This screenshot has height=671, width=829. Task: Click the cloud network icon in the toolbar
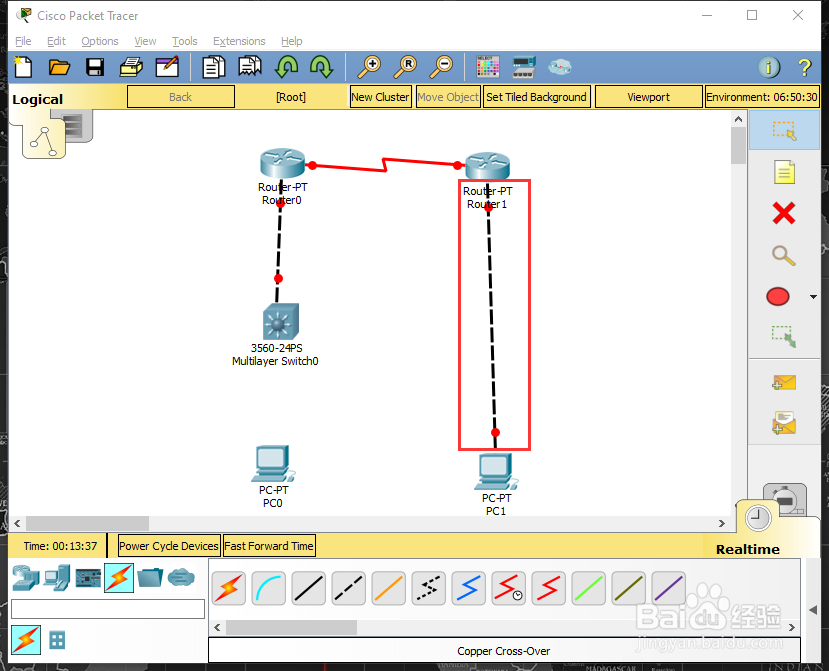pyautogui.click(x=560, y=67)
